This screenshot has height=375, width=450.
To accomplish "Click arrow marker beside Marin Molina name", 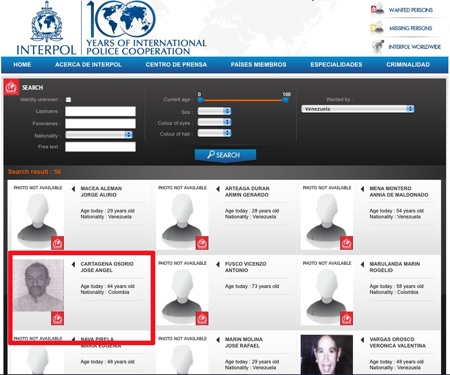I will pos(218,340).
